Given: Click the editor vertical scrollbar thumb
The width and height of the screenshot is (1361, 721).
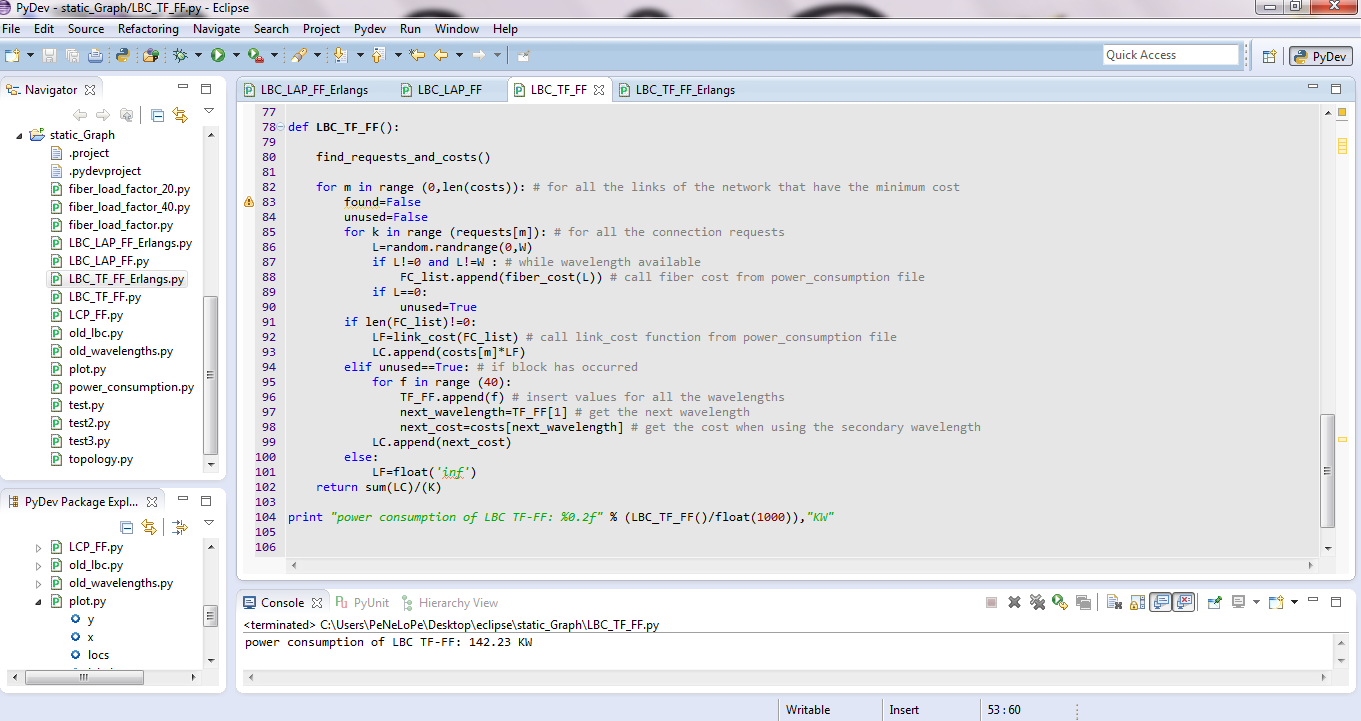Looking at the screenshot, I should pos(1328,470).
